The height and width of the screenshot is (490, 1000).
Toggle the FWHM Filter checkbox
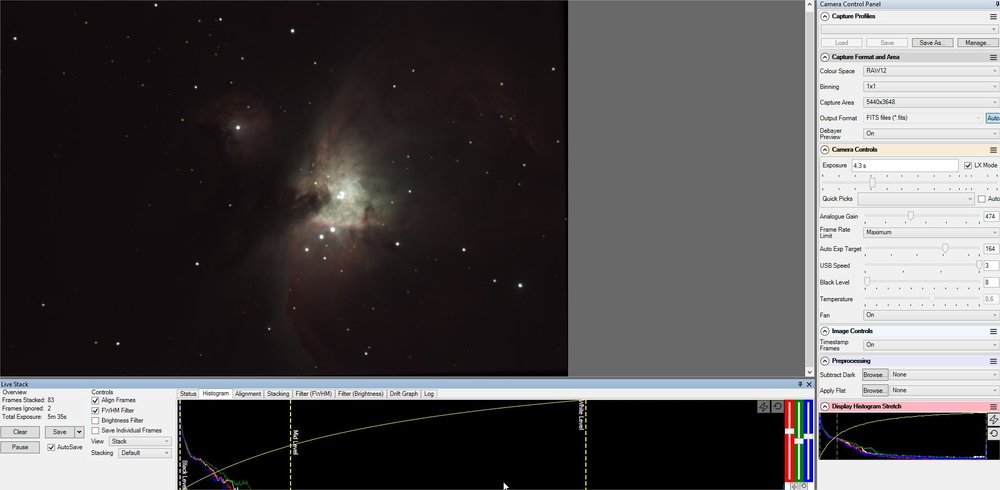[x=96, y=410]
